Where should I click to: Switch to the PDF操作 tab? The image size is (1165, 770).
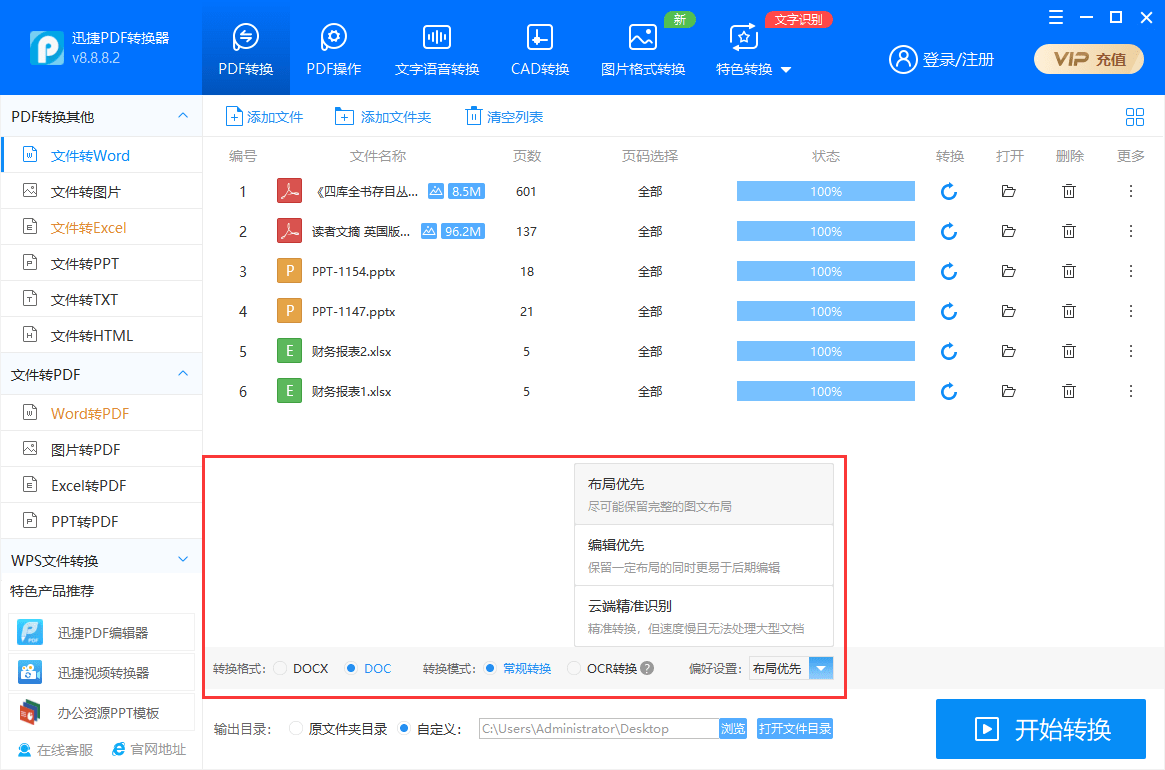tap(334, 49)
